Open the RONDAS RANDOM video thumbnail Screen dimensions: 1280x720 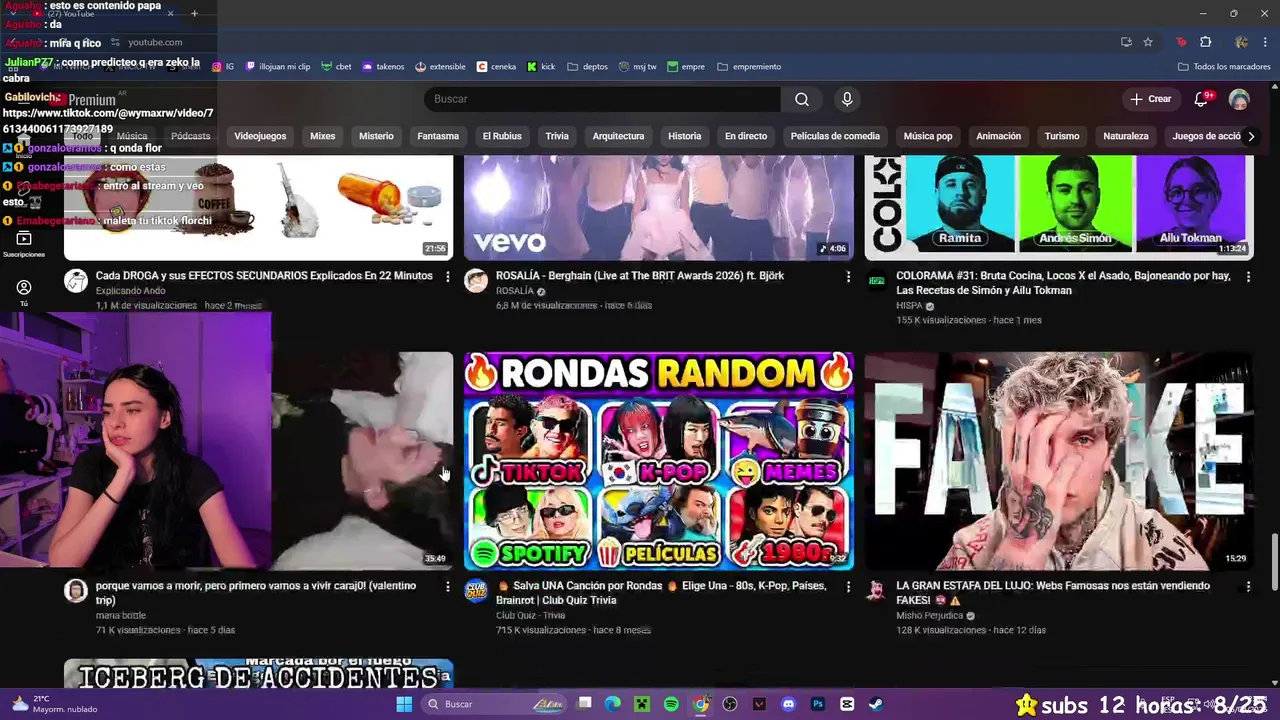tap(659, 461)
